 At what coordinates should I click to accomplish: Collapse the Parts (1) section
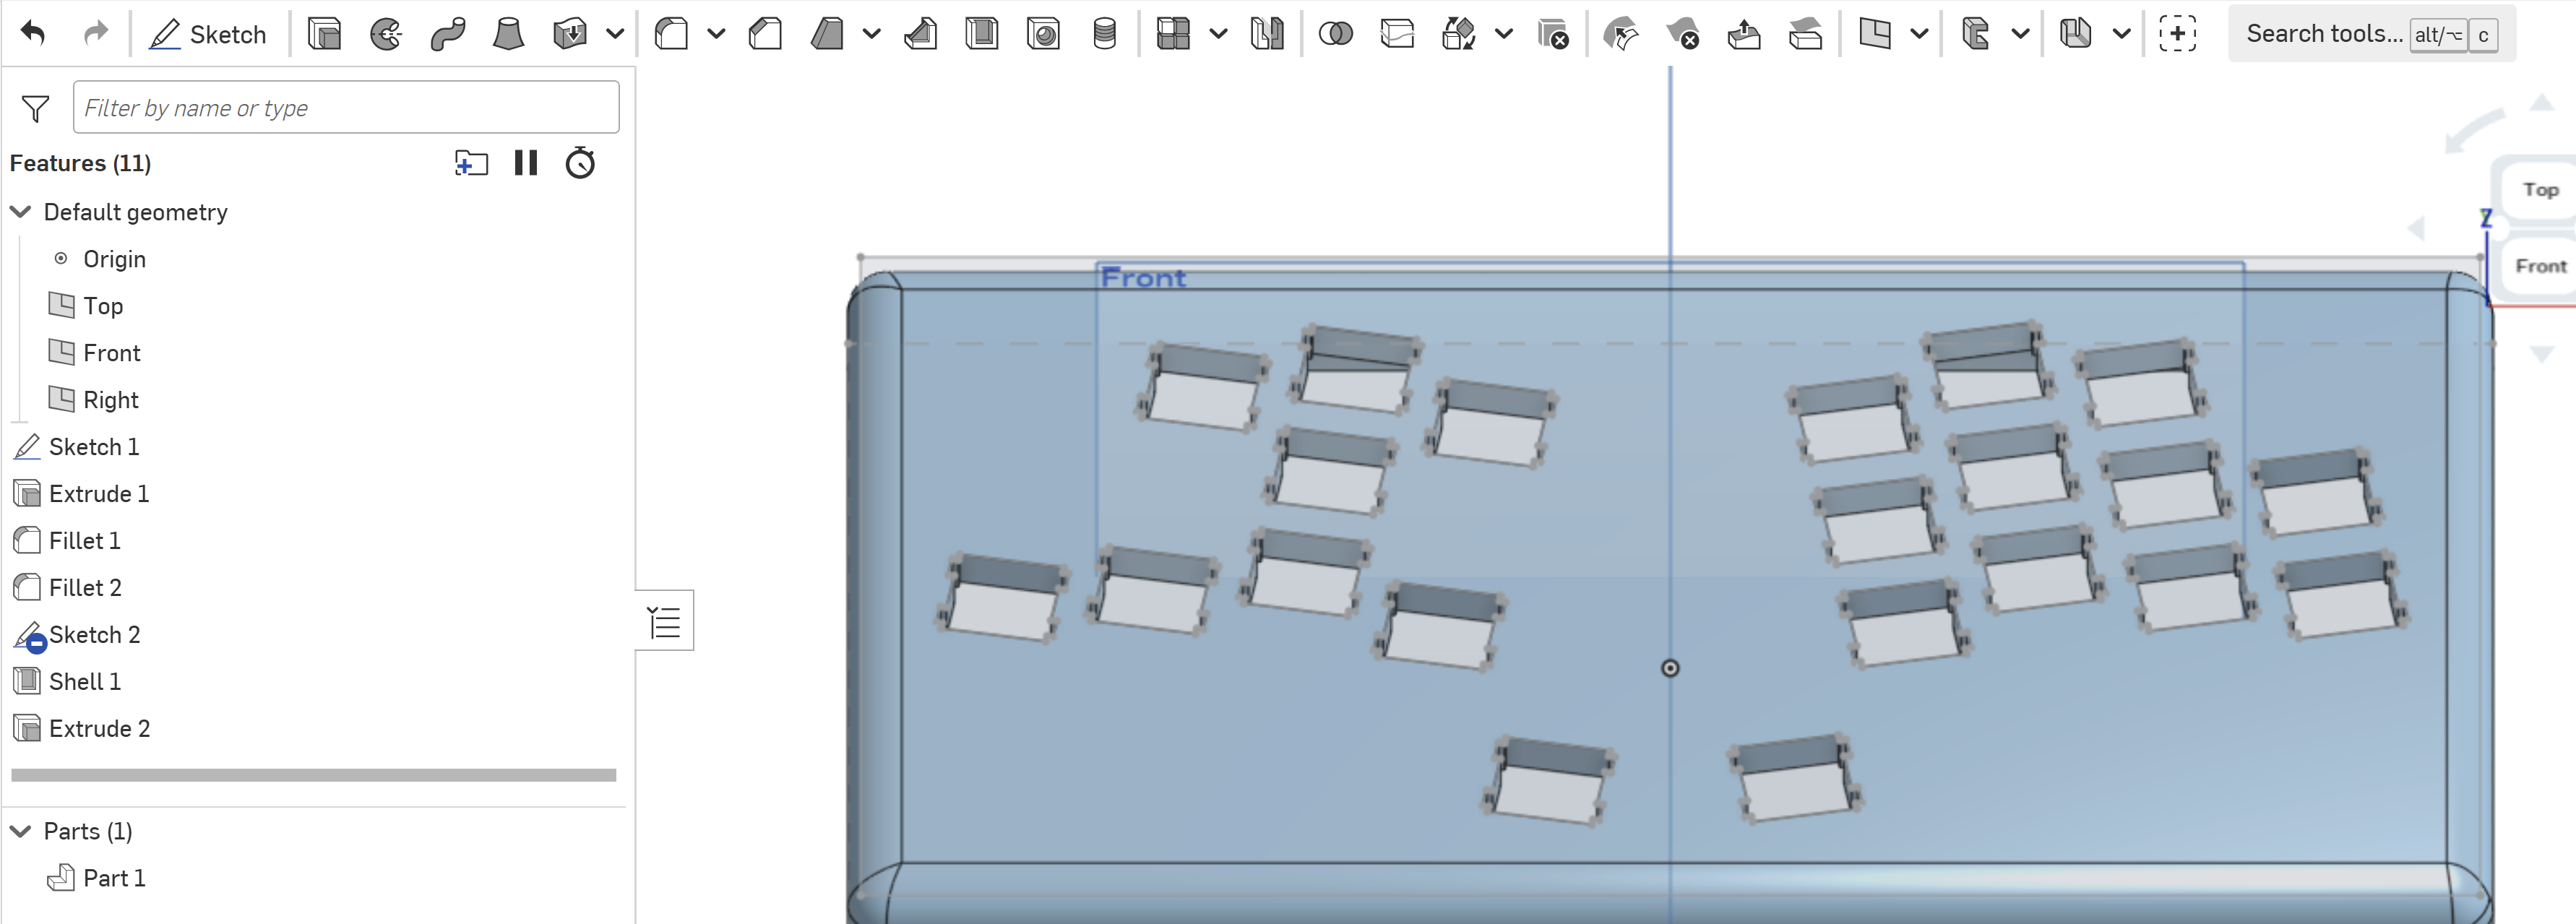coord(20,831)
